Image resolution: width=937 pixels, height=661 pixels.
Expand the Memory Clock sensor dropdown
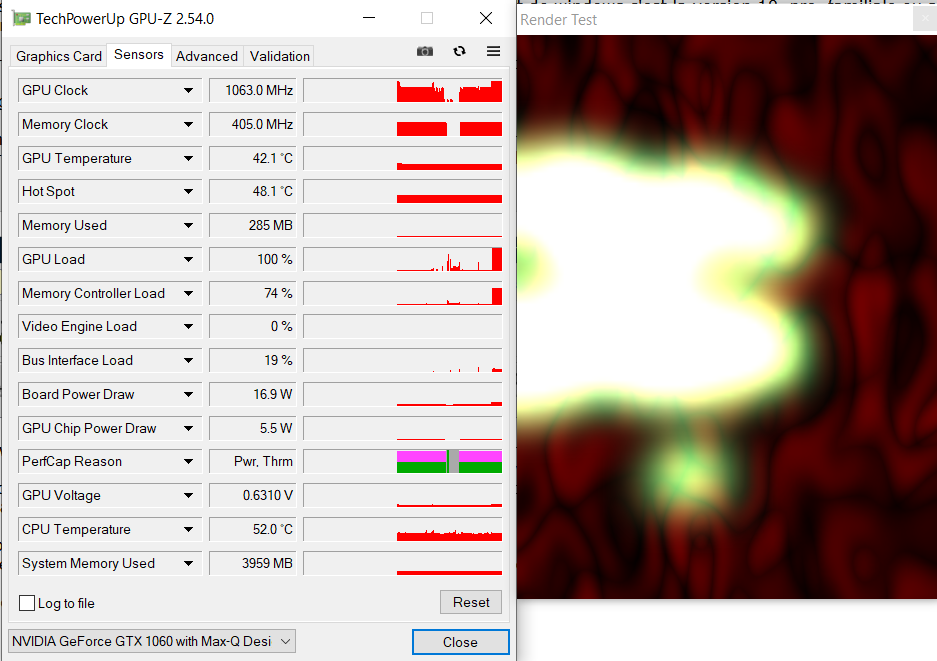[x=188, y=124]
